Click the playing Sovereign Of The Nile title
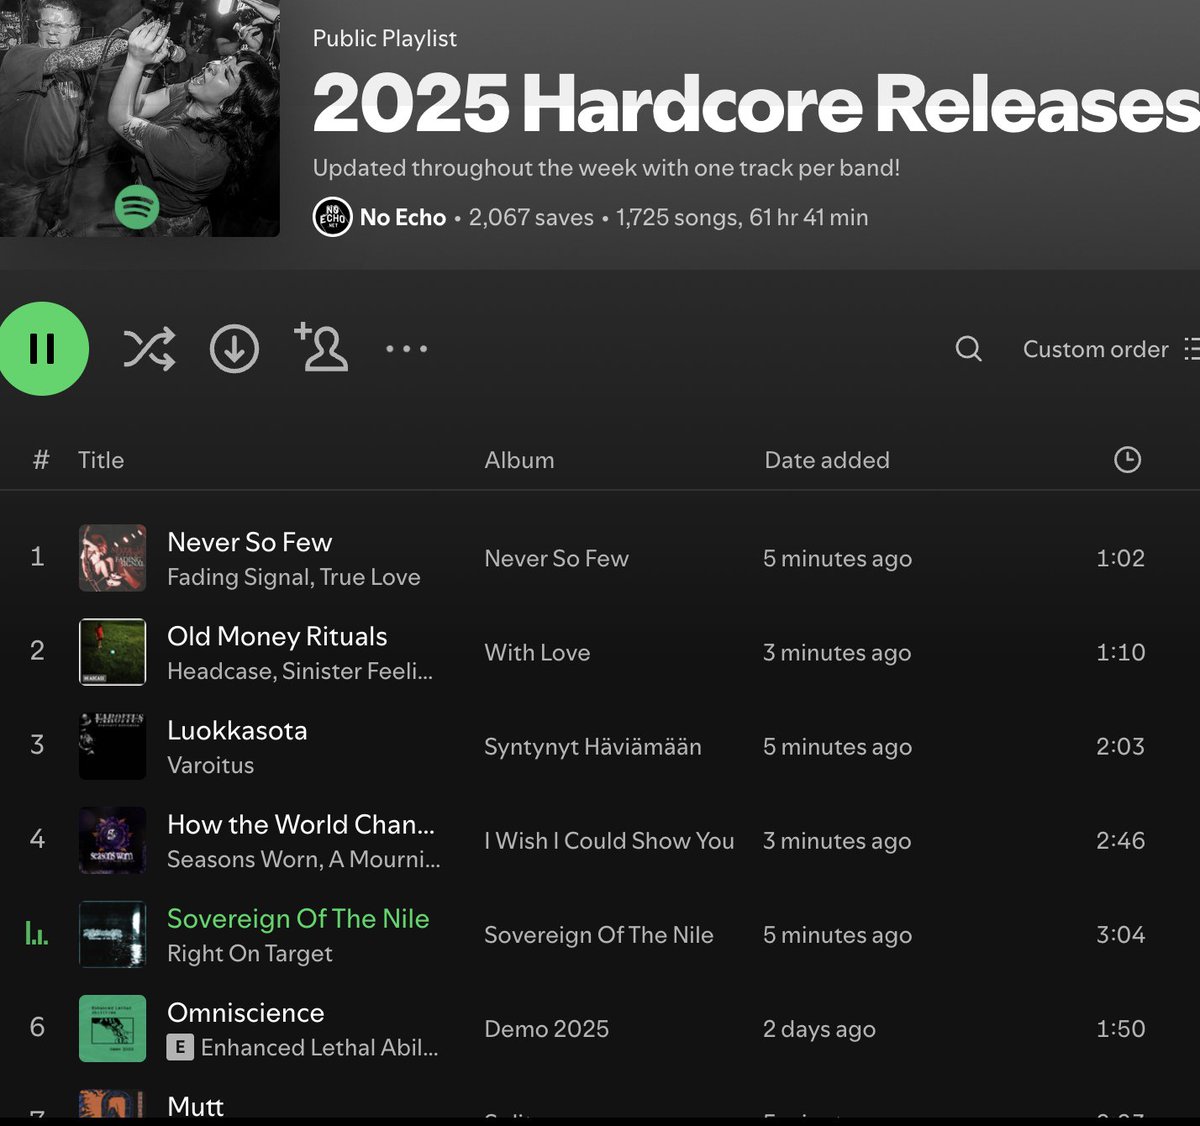Viewport: 1200px width, 1126px height. click(x=298, y=918)
